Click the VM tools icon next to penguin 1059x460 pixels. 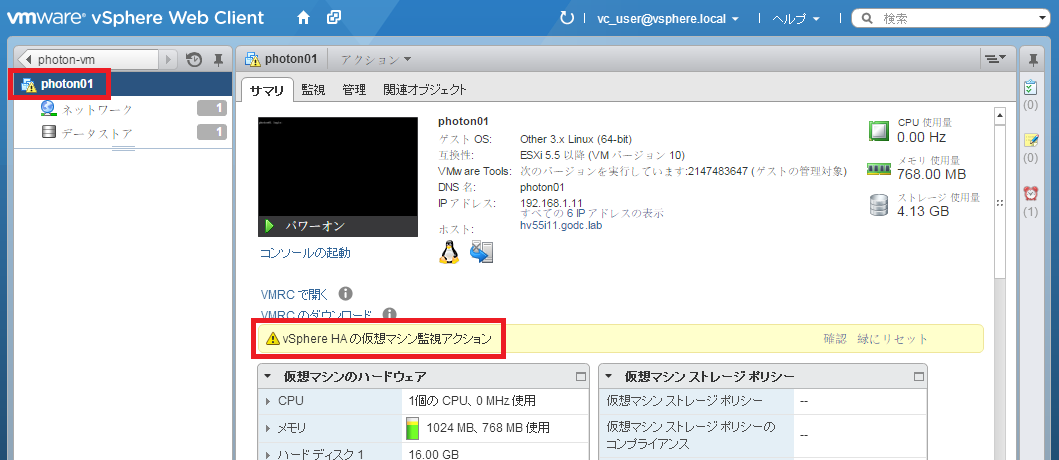coord(482,251)
